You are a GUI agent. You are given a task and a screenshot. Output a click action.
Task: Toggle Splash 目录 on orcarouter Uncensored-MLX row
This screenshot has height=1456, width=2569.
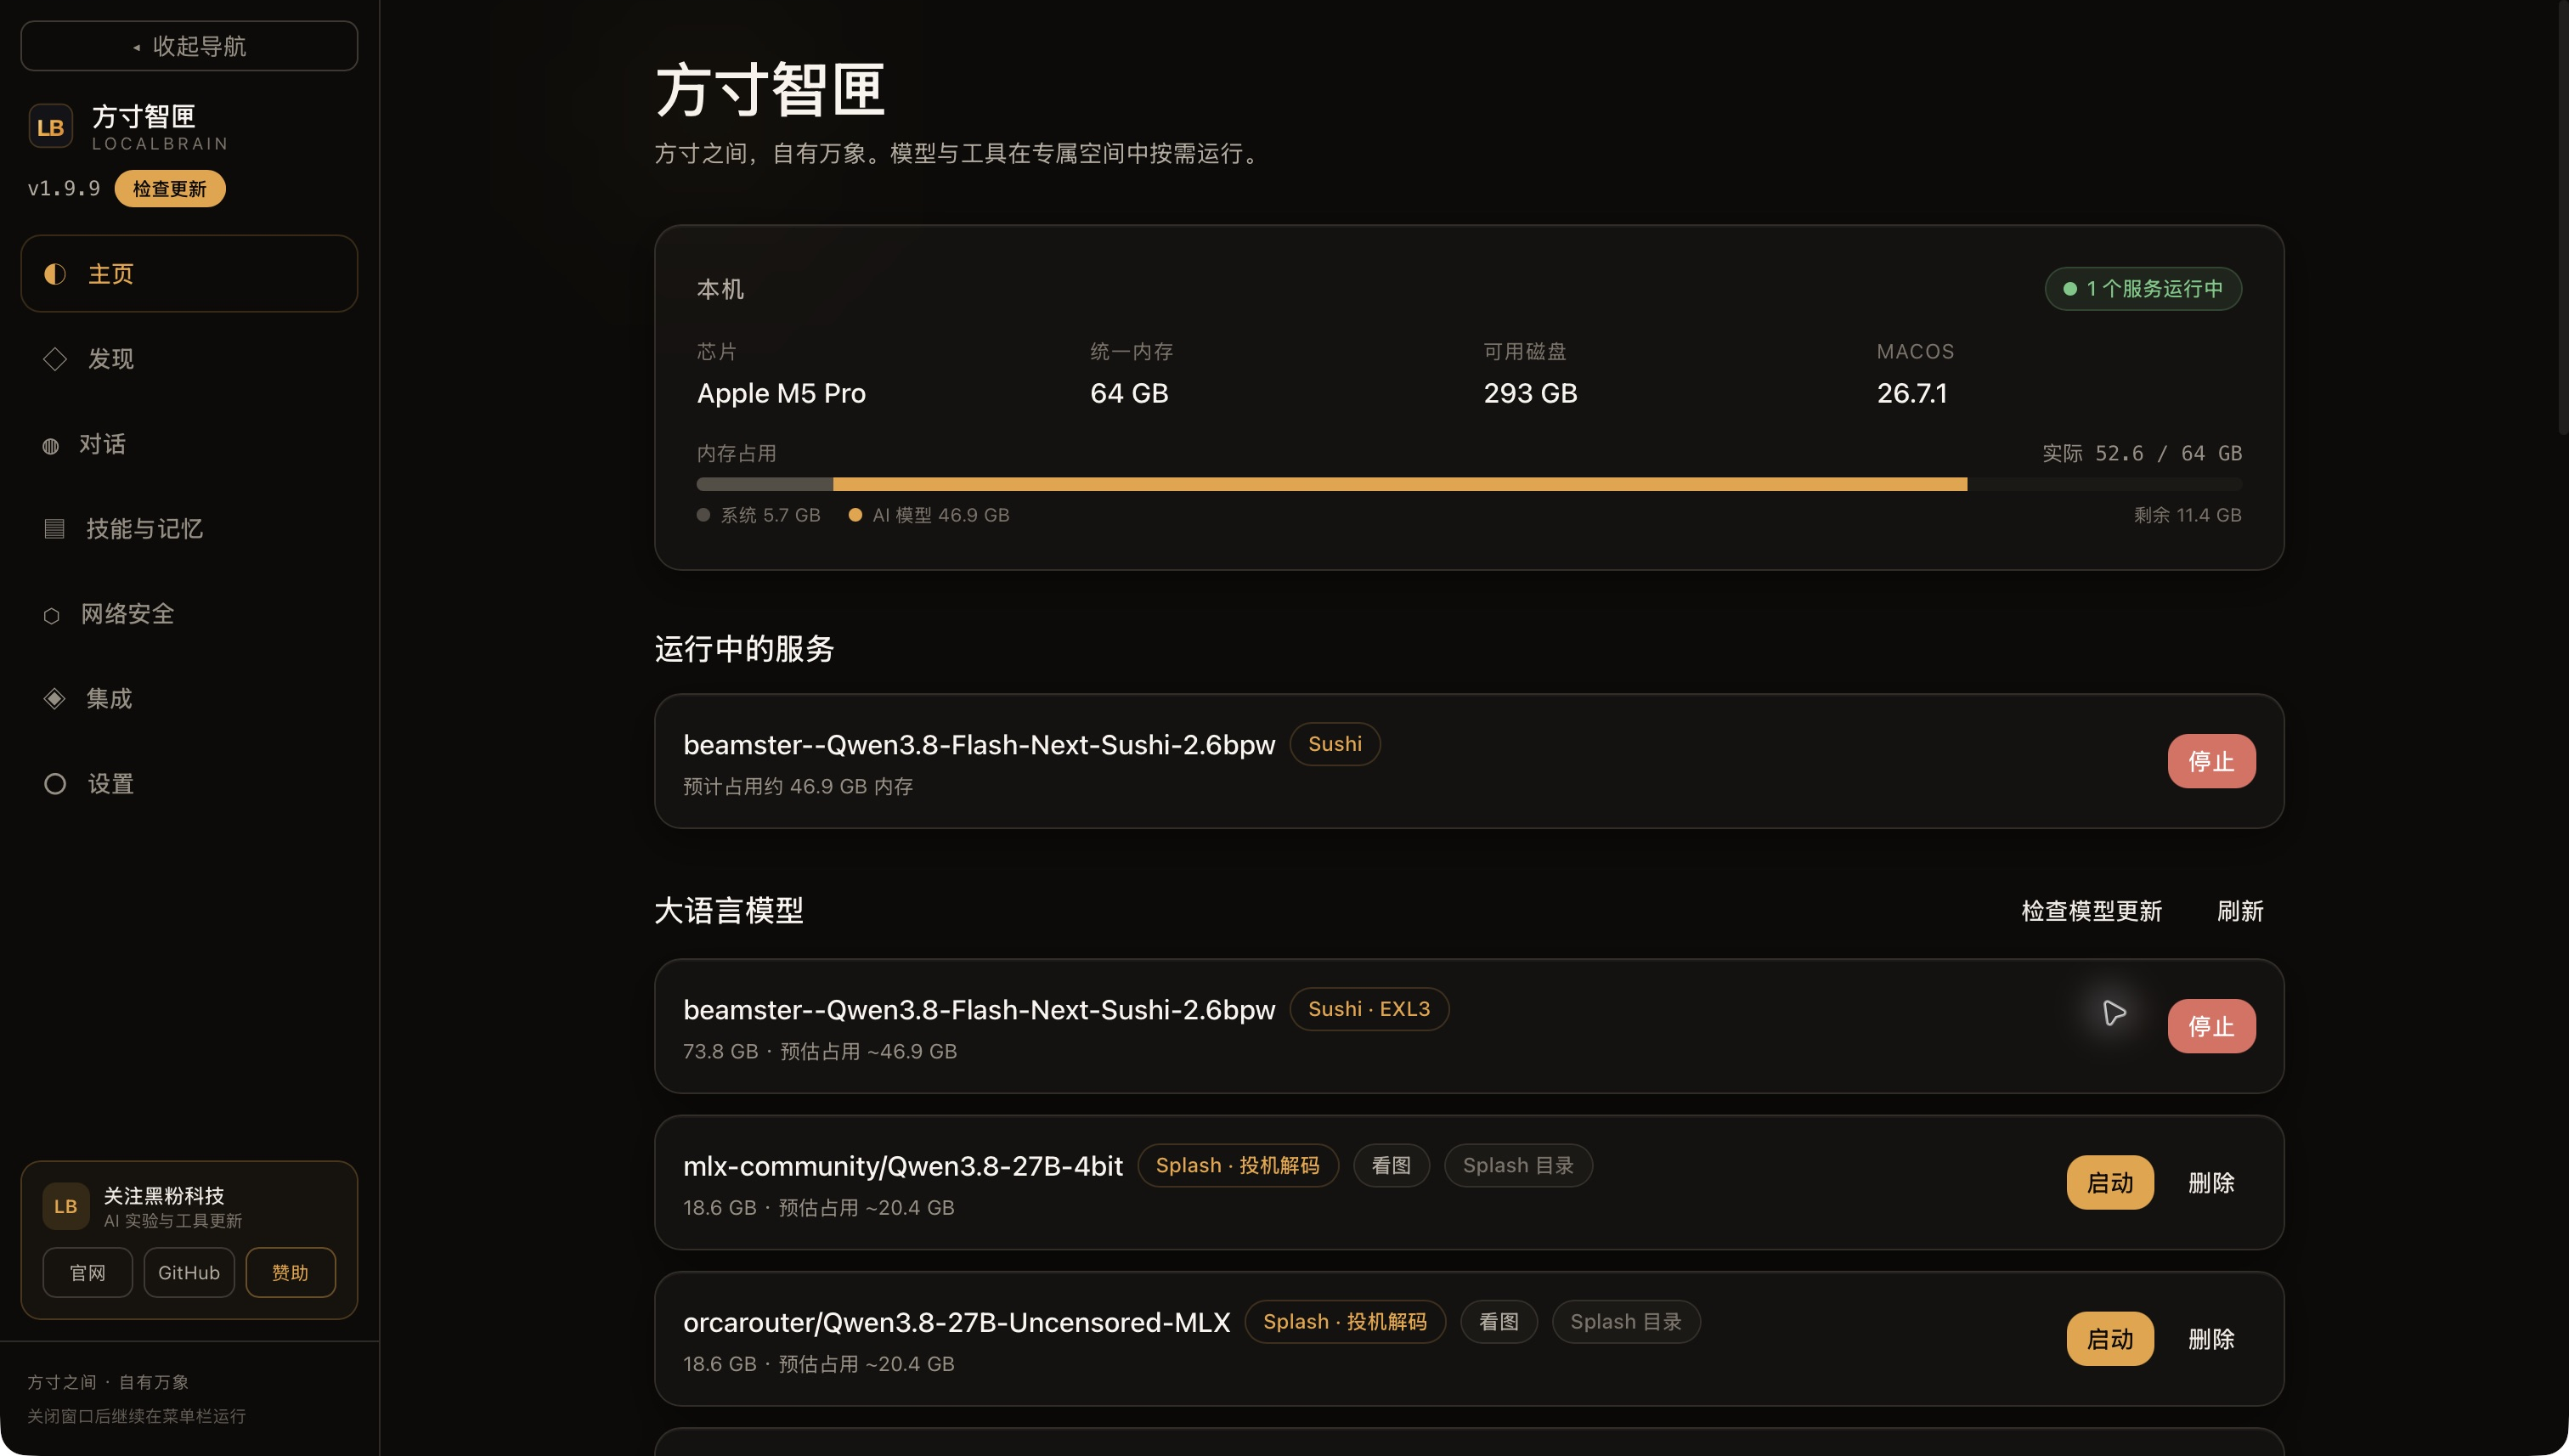click(x=1626, y=1322)
